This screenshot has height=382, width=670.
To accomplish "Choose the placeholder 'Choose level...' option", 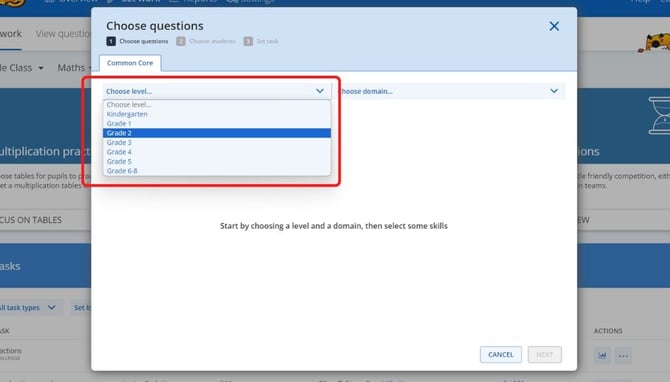I will 217,105.
